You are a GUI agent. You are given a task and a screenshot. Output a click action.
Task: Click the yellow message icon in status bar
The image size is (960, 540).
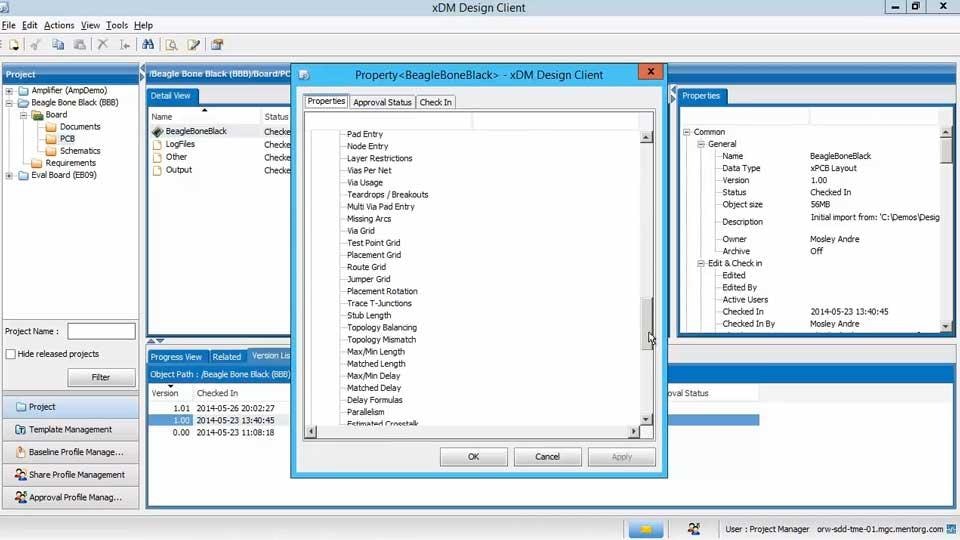click(x=646, y=529)
